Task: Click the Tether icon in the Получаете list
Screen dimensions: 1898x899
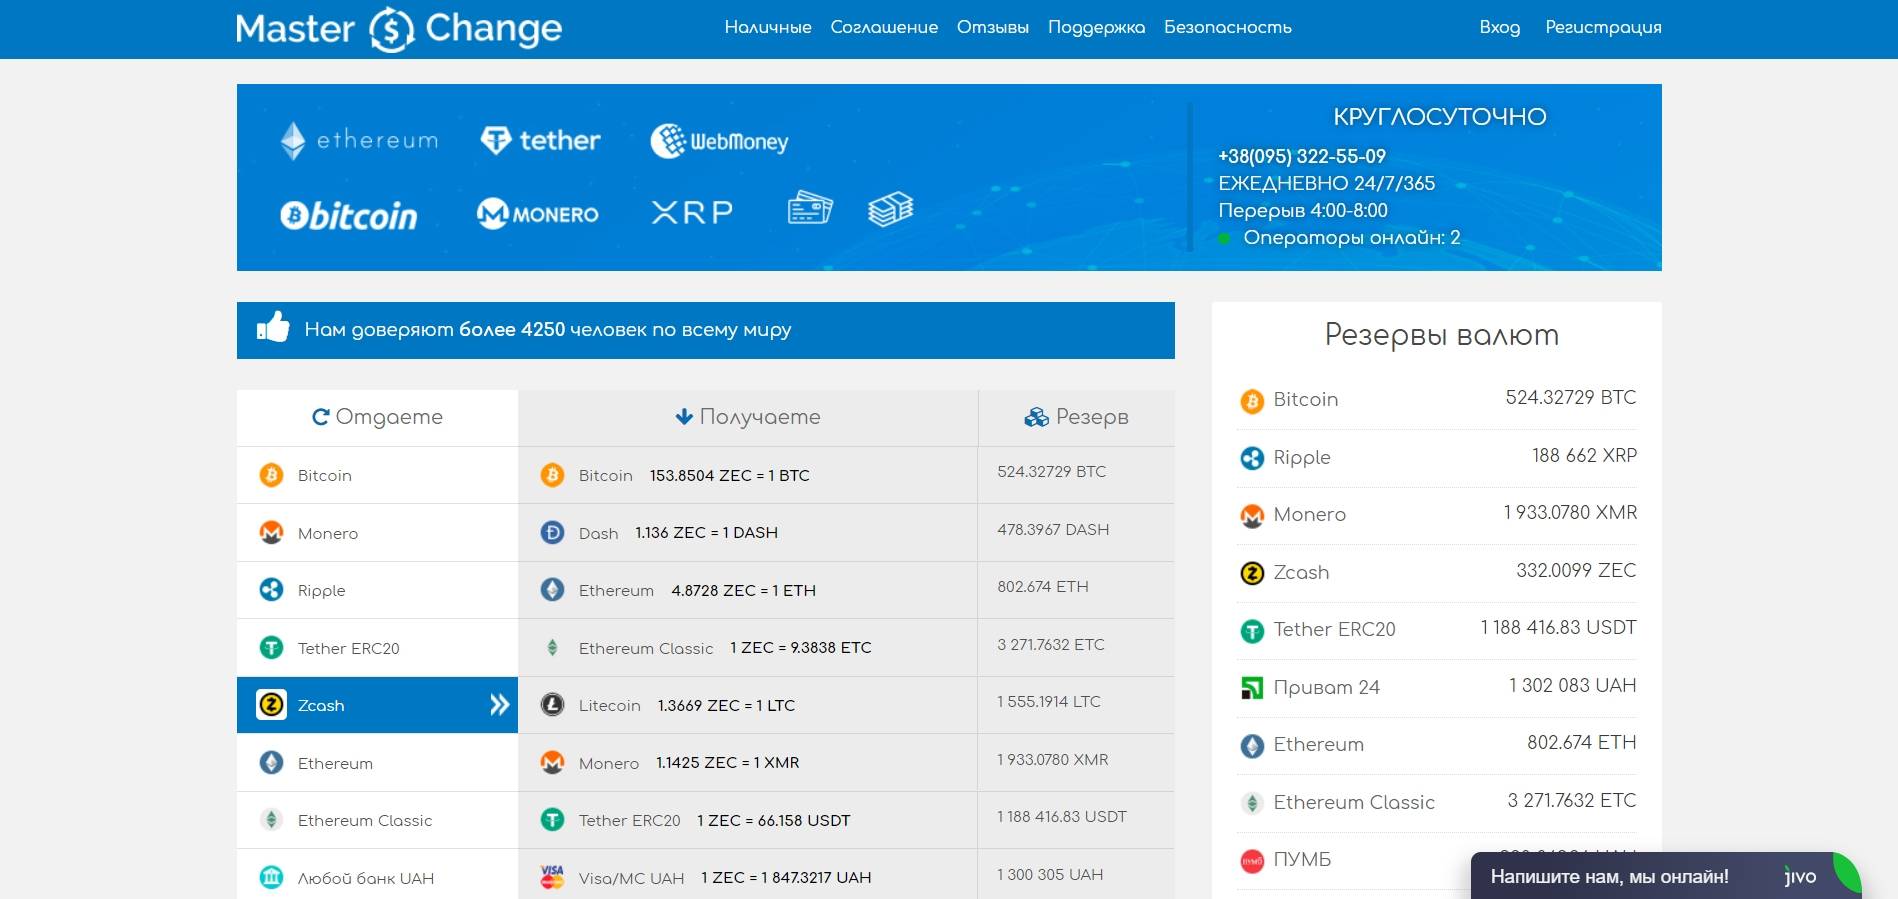Action: point(552,820)
